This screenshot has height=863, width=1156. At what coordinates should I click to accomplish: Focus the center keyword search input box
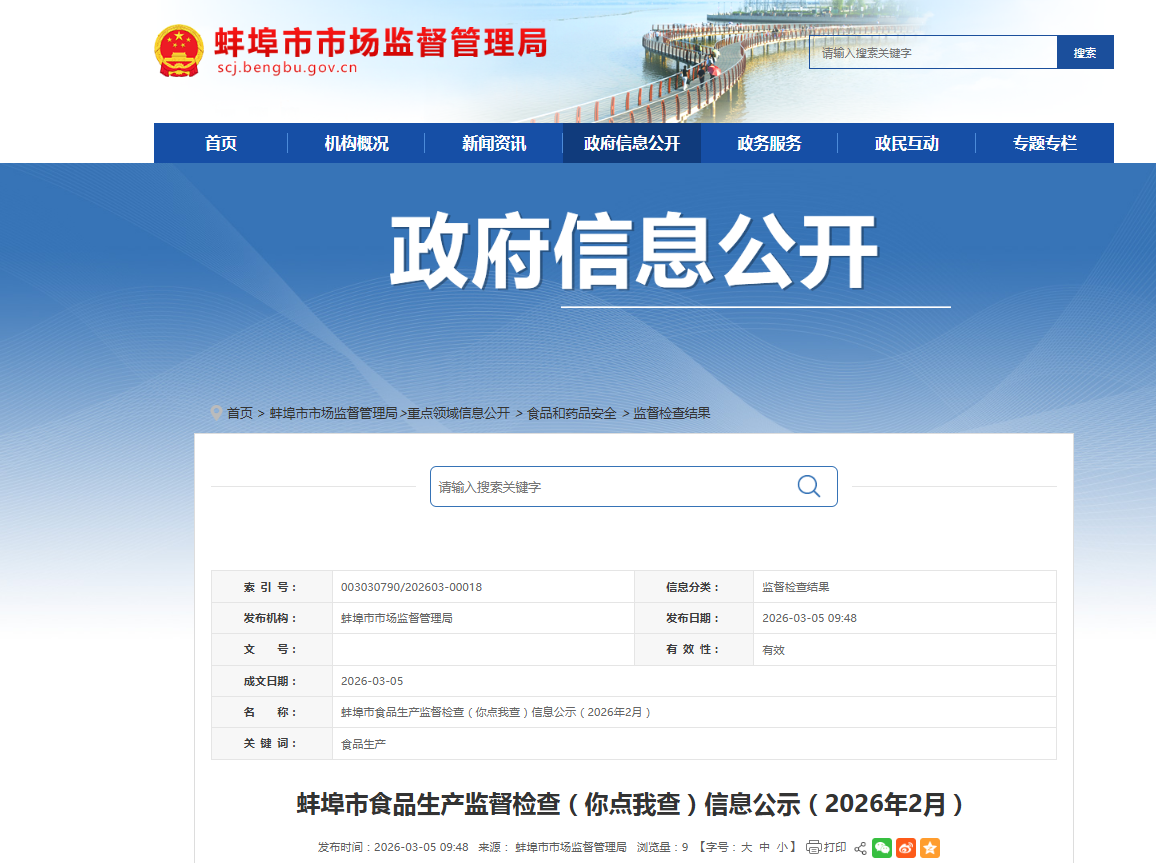610,487
